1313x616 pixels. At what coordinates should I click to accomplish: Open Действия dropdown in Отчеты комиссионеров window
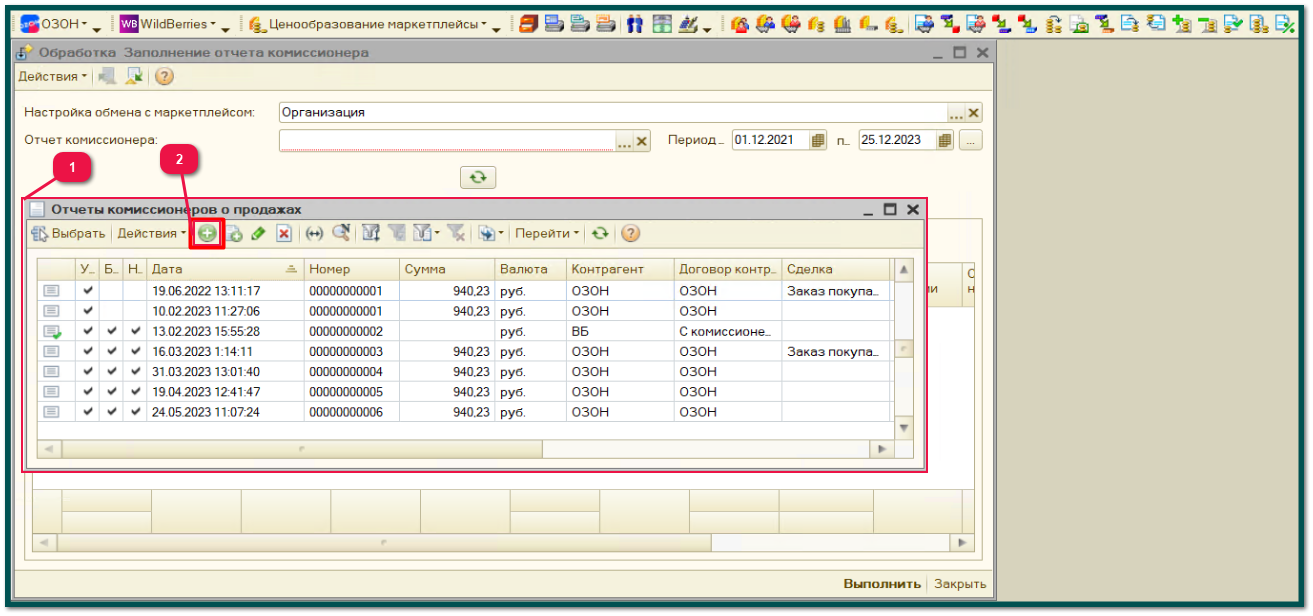point(151,233)
